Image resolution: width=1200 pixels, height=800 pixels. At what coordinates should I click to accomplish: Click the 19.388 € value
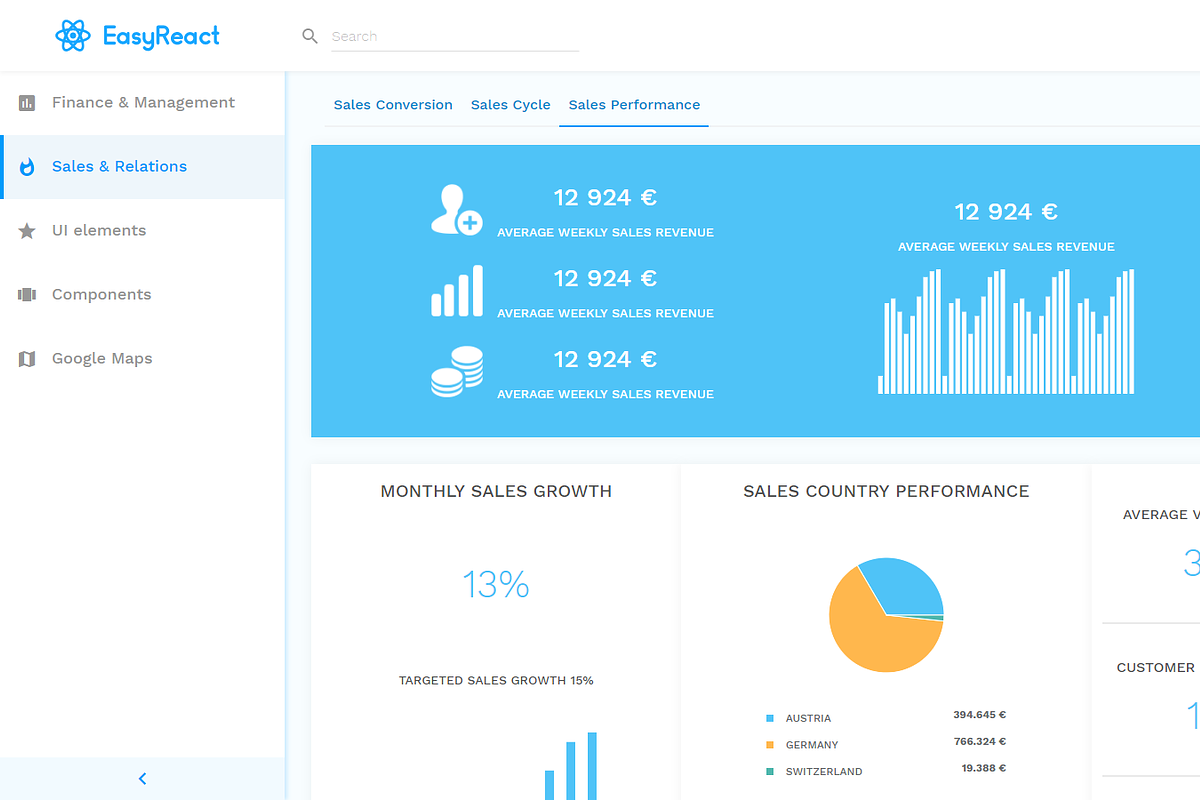(x=983, y=768)
